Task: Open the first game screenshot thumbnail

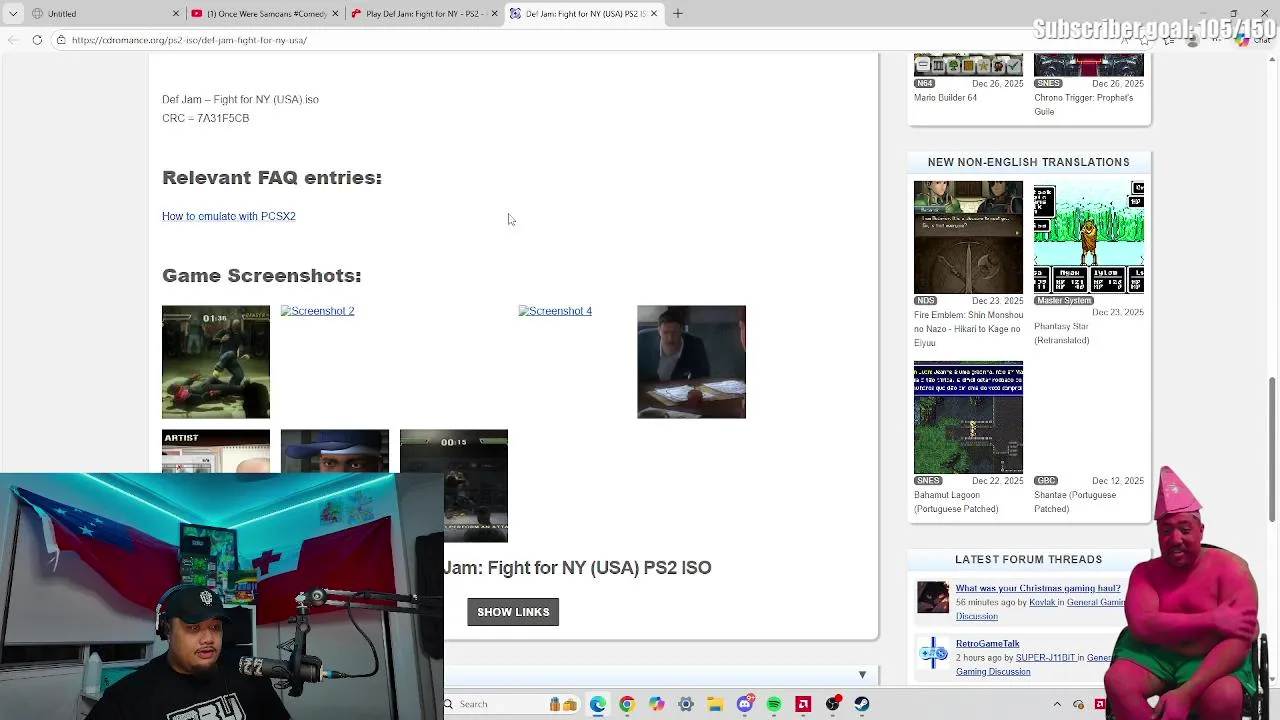Action: (x=216, y=362)
